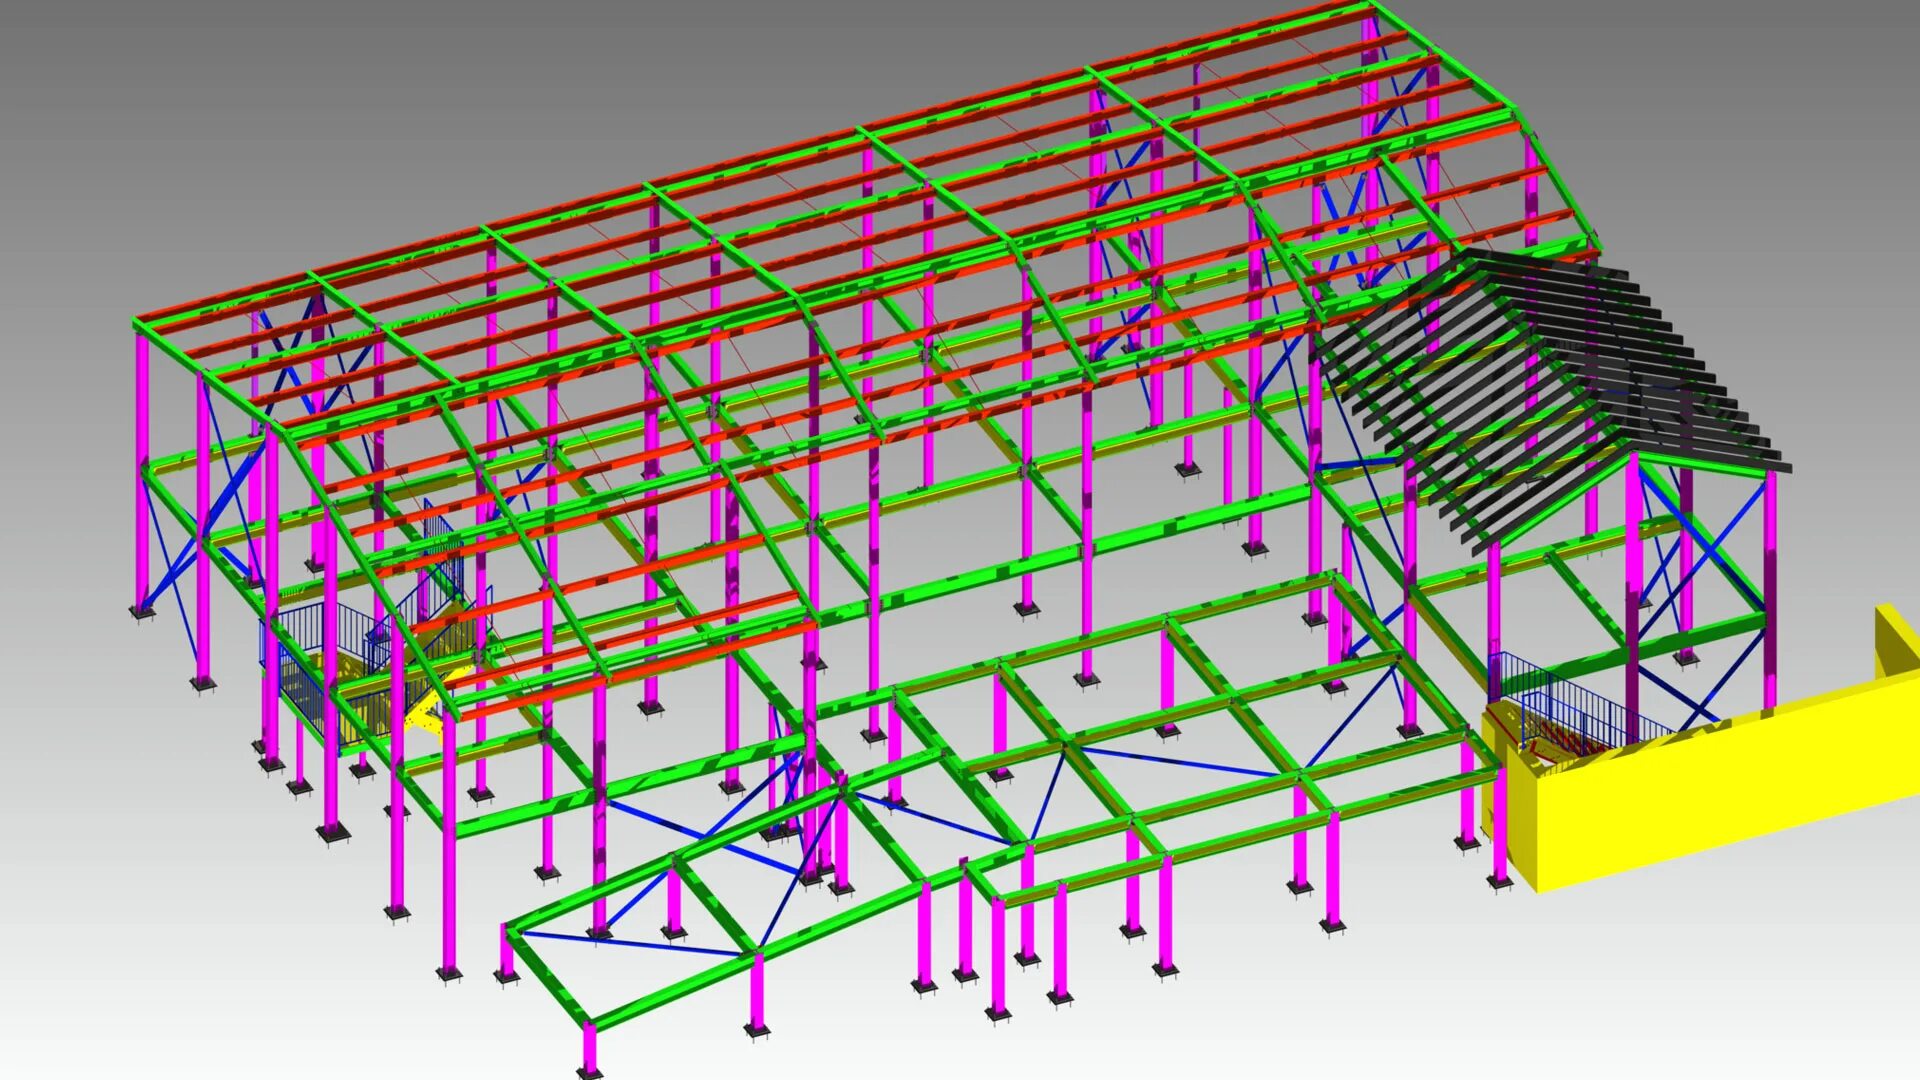Select the frontmost magenta column at the bottom
Viewport: 1920px width, 1080px height.
click(x=590, y=1045)
